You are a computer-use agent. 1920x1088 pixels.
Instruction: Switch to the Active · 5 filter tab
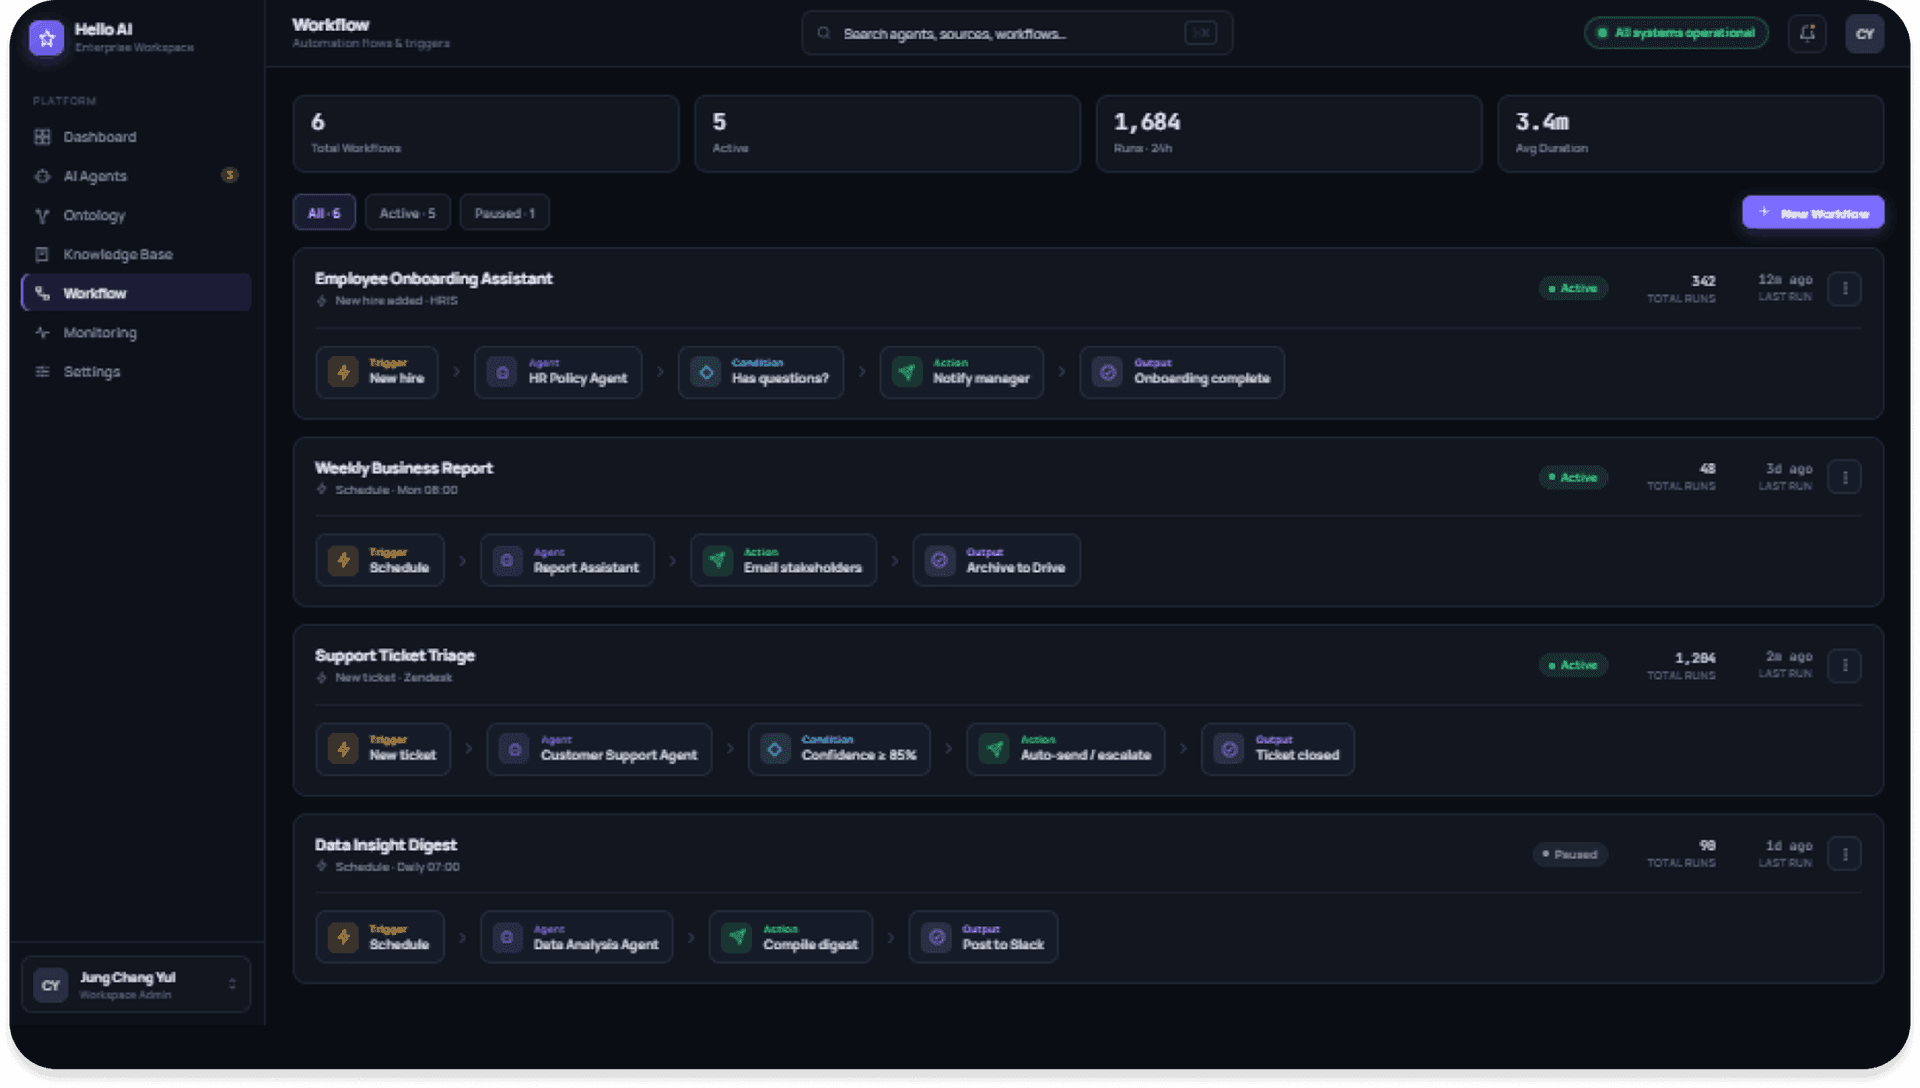point(407,213)
